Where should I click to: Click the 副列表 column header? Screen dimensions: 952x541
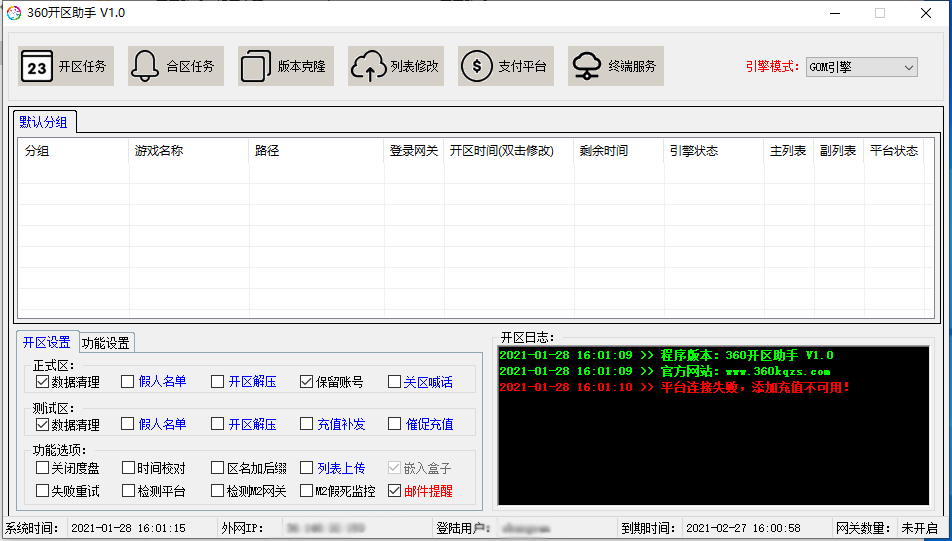pos(838,151)
